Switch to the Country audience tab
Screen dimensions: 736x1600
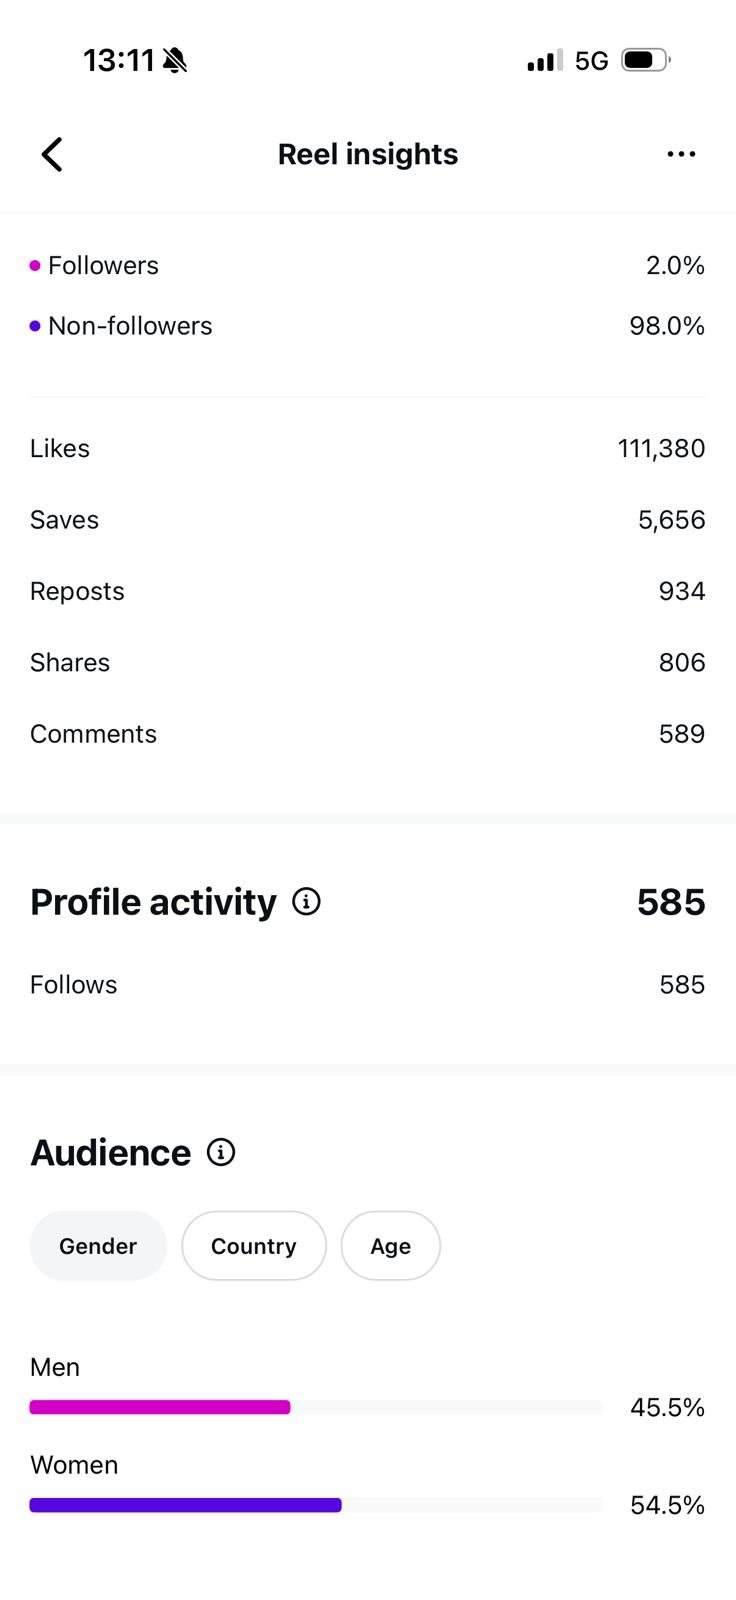(x=254, y=1246)
